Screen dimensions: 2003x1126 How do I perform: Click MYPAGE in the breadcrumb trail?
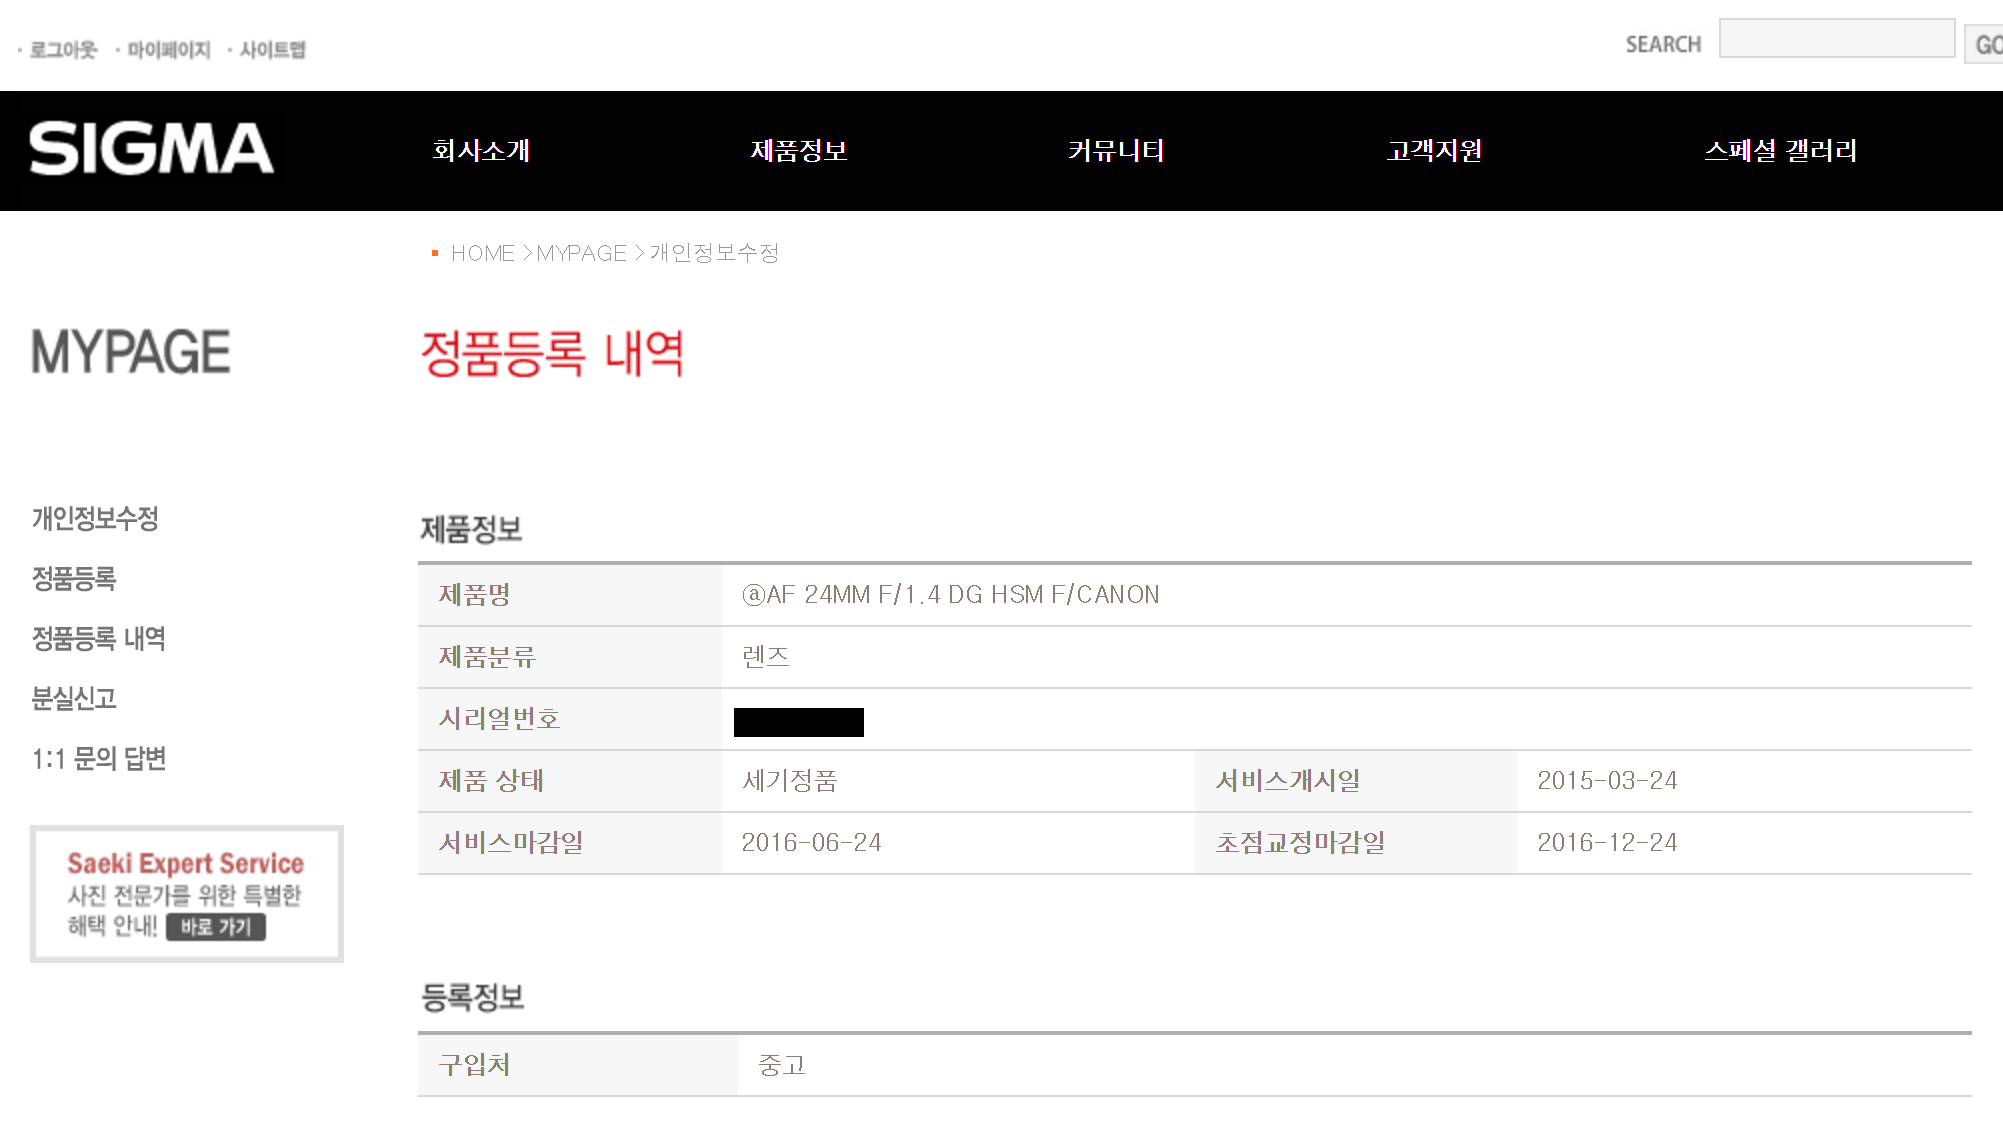[581, 254]
